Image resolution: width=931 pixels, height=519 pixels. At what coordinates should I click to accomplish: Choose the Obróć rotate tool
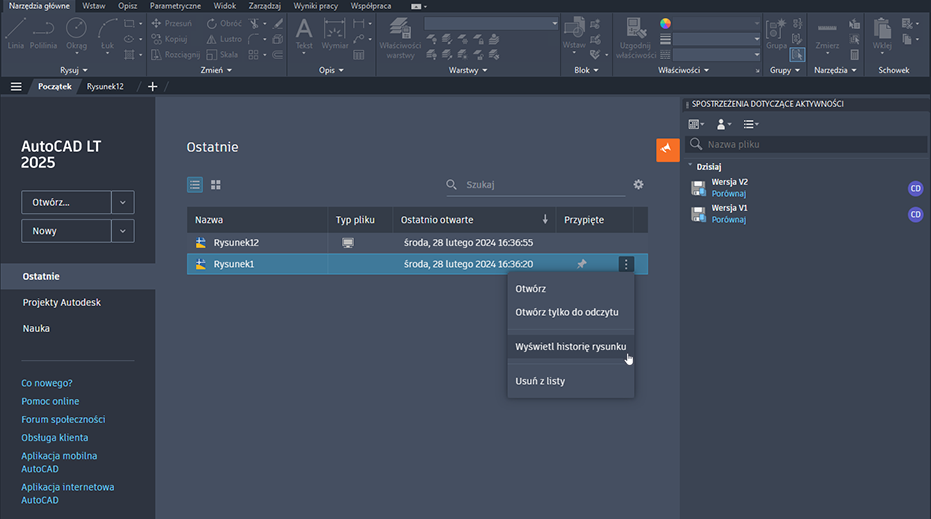pyautogui.click(x=224, y=23)
